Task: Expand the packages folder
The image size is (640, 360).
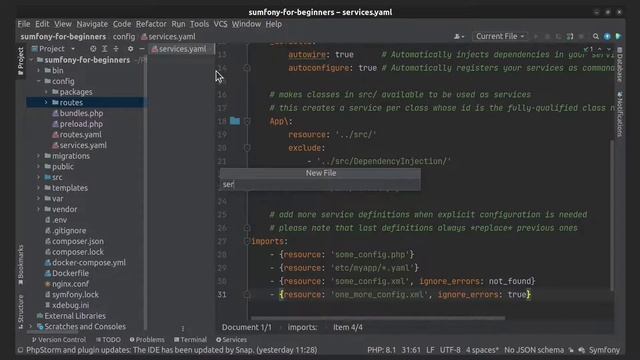Action: click(x=46, y=92)
